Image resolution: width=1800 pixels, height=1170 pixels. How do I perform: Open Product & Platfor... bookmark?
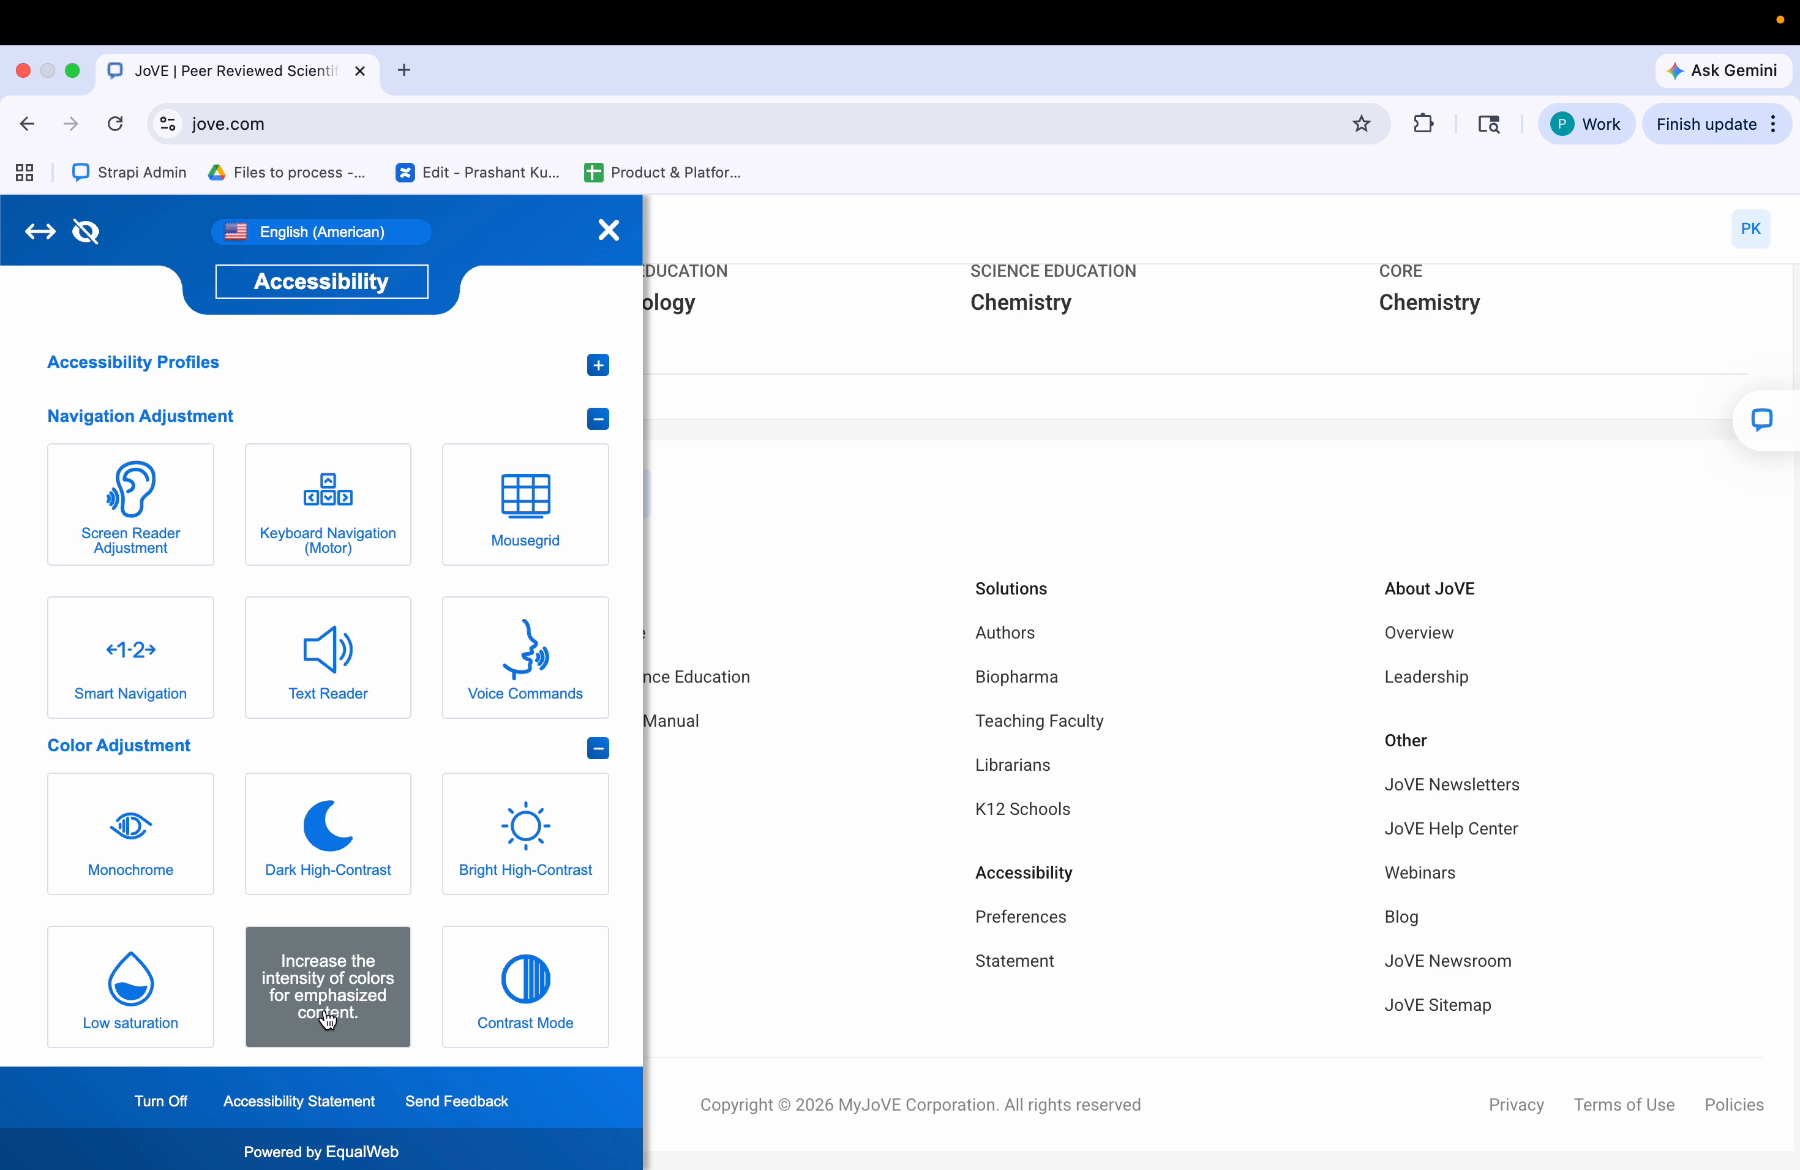coord(663,173)
